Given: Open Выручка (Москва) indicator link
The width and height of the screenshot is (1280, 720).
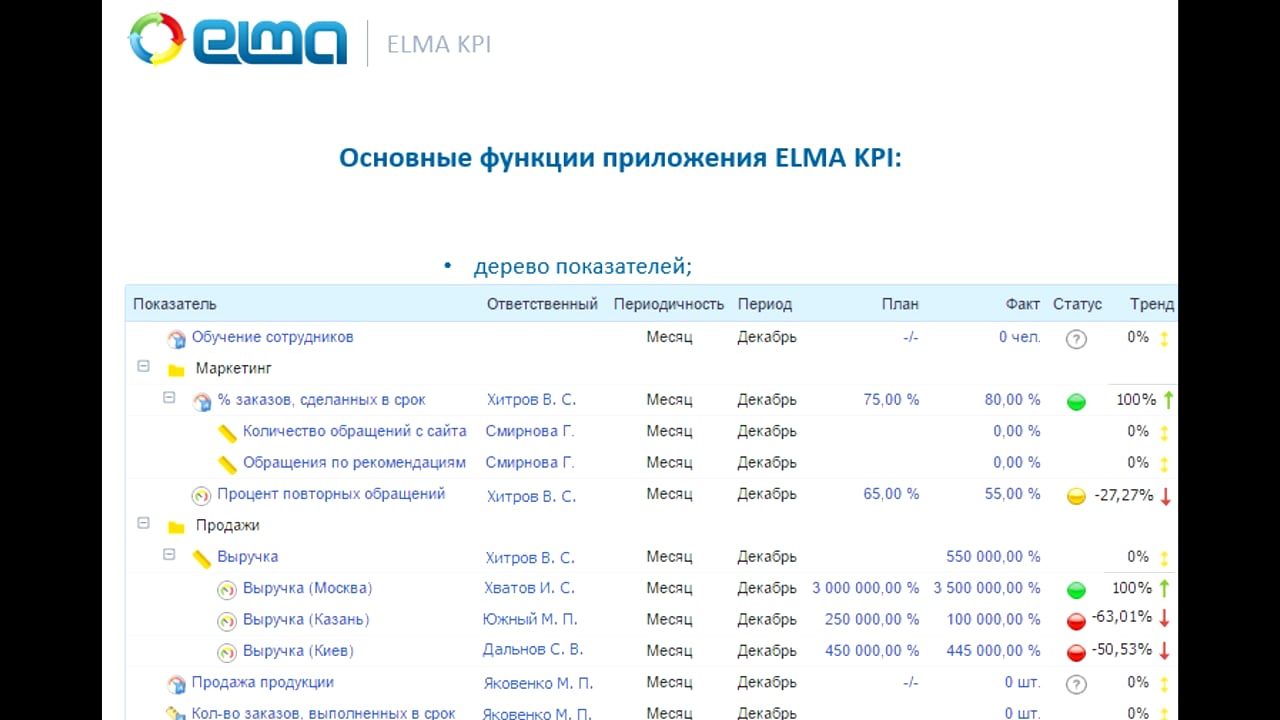Looking at the screenshot, I should (307, 588).
